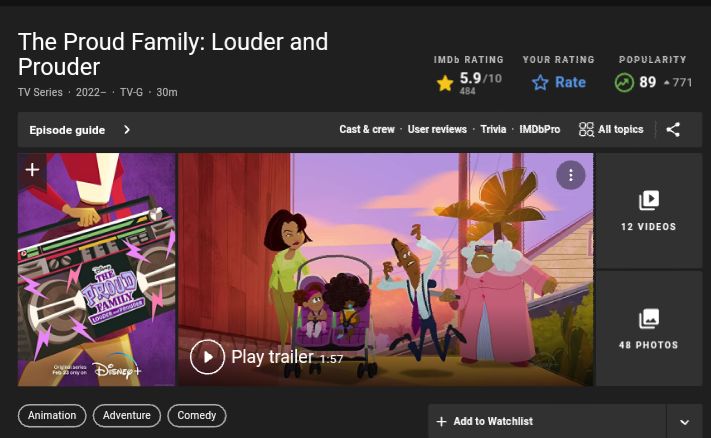Viewport: 711px width, 438px height.
Task: Visit the IMDbPro link
Action: (540, 129)
